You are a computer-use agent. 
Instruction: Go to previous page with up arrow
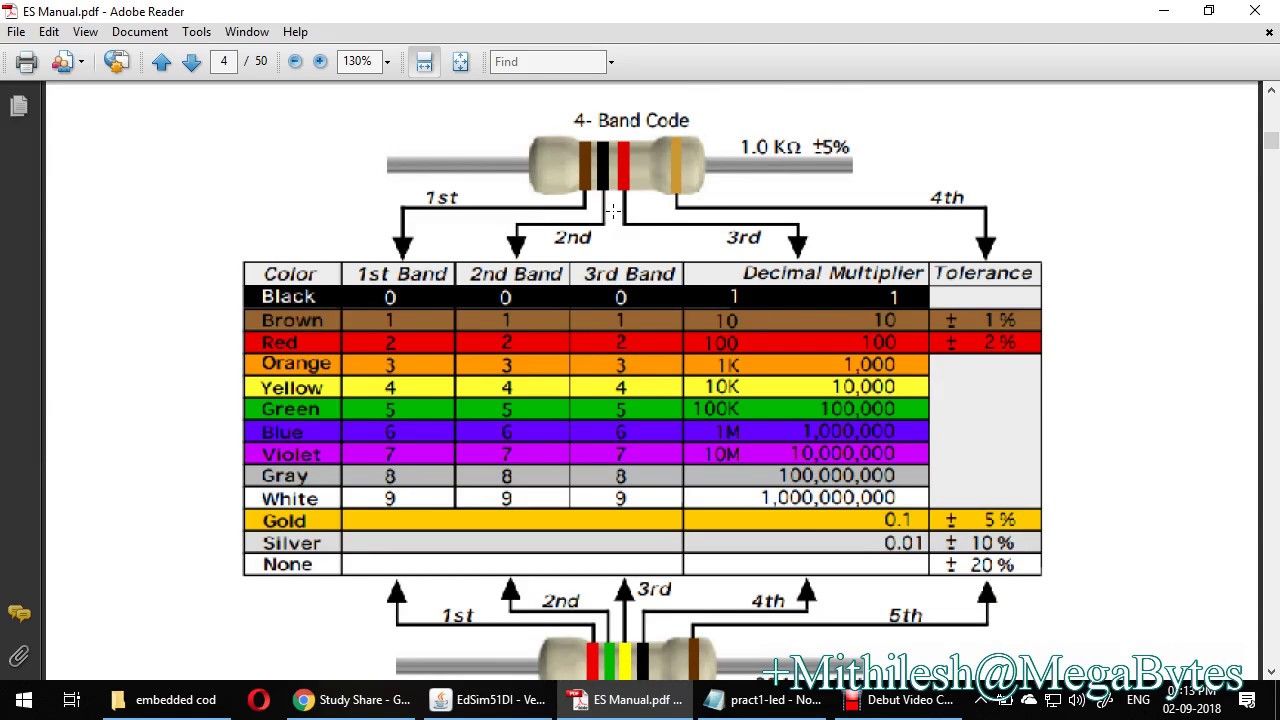tap(161, 62)
